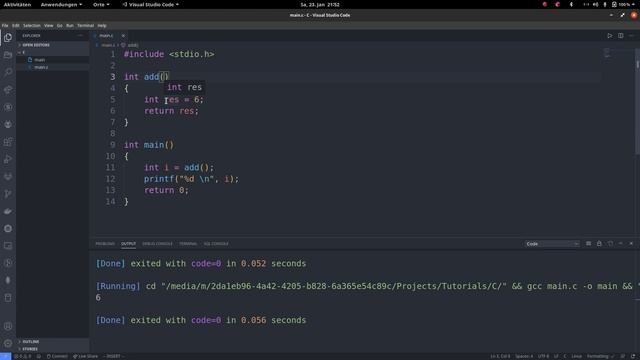Run code with the play button
The width and height of the screenshot is (640, 360).
(x=609, y=36)
